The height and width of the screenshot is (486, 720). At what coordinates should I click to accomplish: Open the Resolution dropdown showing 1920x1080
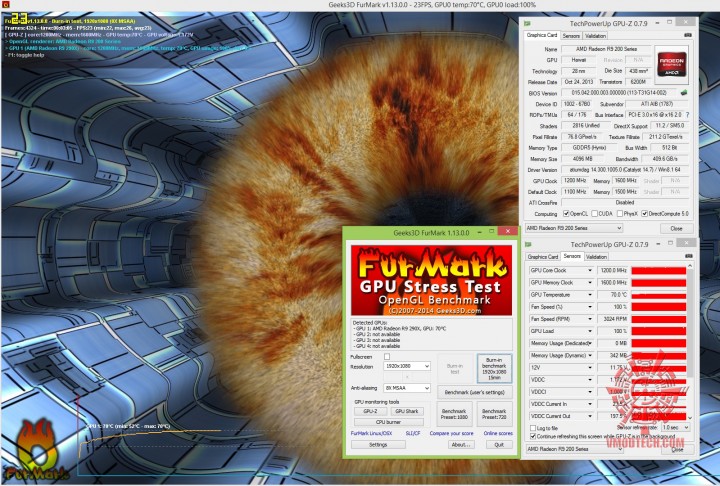point(407,366)
